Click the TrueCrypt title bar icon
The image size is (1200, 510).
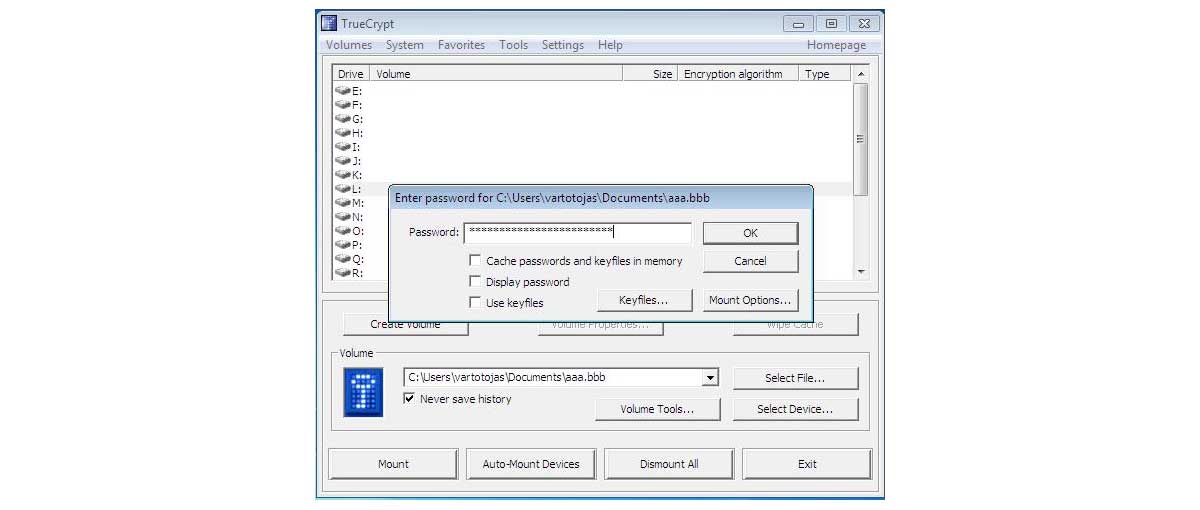[x=328, y=23]
